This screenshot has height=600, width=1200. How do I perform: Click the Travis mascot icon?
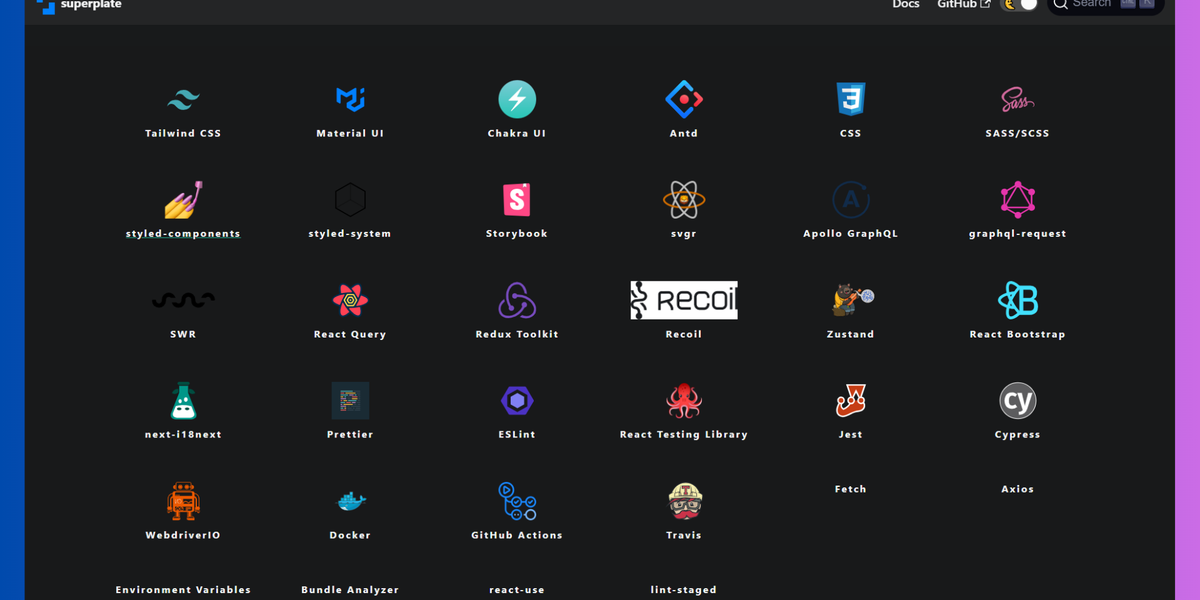click(x=684, y=501)
